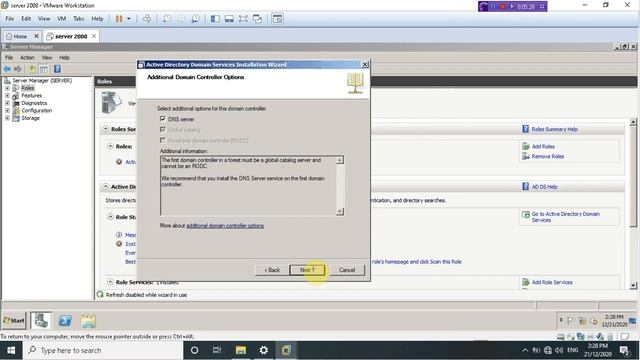Expand the Storage tree node
The height and width of the screenshot is (360, 640).
pyautogui.click(x=7, y=118)
